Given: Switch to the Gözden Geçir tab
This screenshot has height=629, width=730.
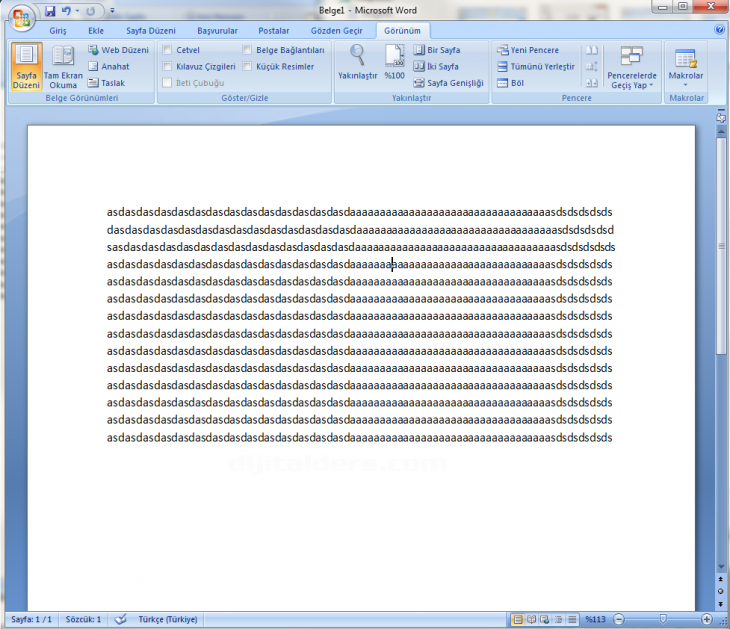Looking at the screenshot, I should 336,31.
